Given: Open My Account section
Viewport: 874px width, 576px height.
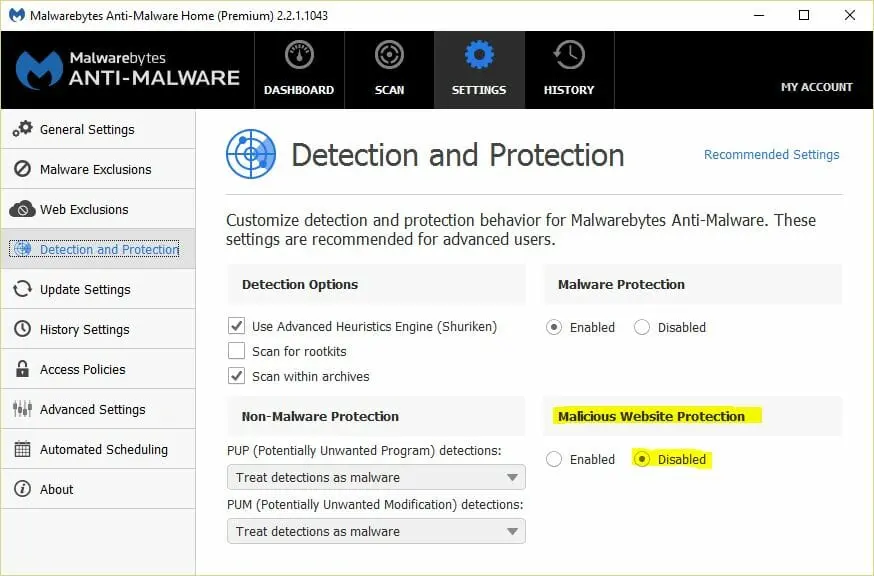Looking at the screenshot, I should pyautogui.click(x=816, y=87).
